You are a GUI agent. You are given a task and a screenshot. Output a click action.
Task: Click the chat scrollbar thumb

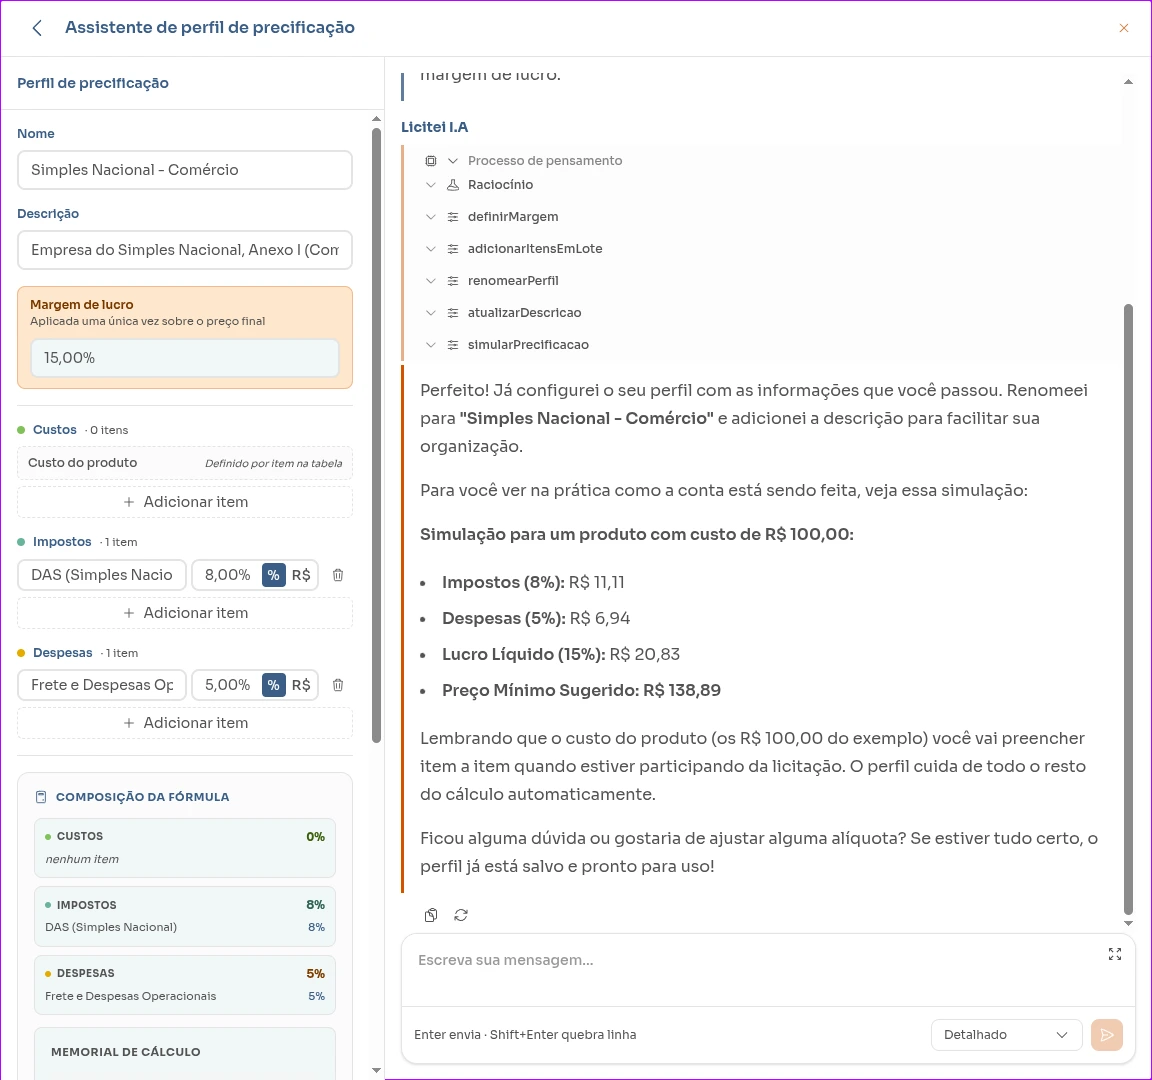[1128, 608]
